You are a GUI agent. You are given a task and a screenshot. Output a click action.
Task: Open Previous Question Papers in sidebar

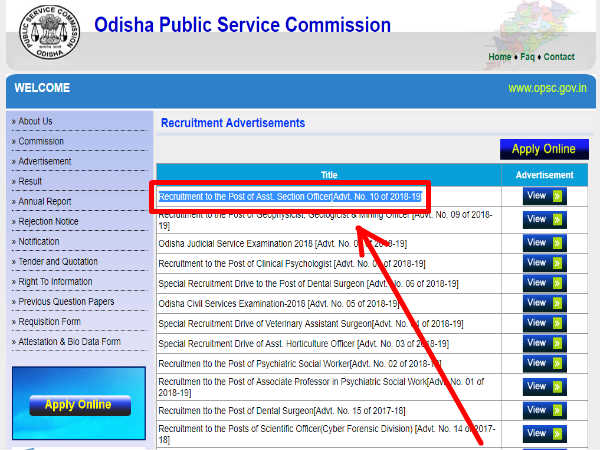[66, 302]
